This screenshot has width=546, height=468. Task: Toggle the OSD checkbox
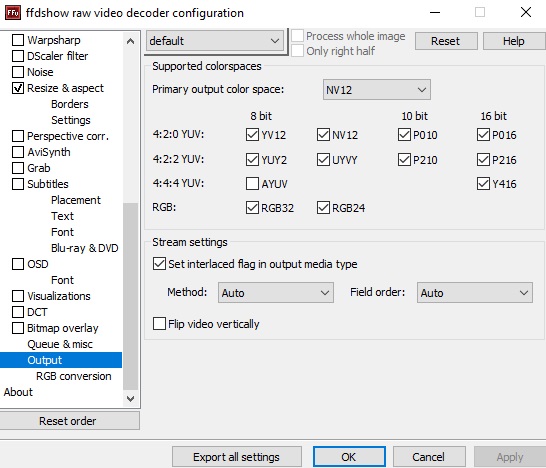tap(18, 264)
